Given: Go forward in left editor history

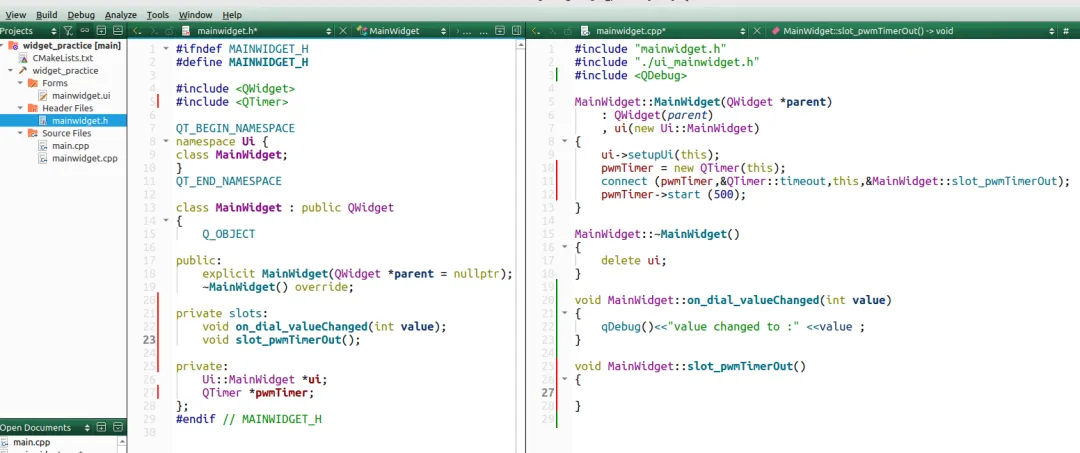Looking at the screenshot, I should point(154,30).
